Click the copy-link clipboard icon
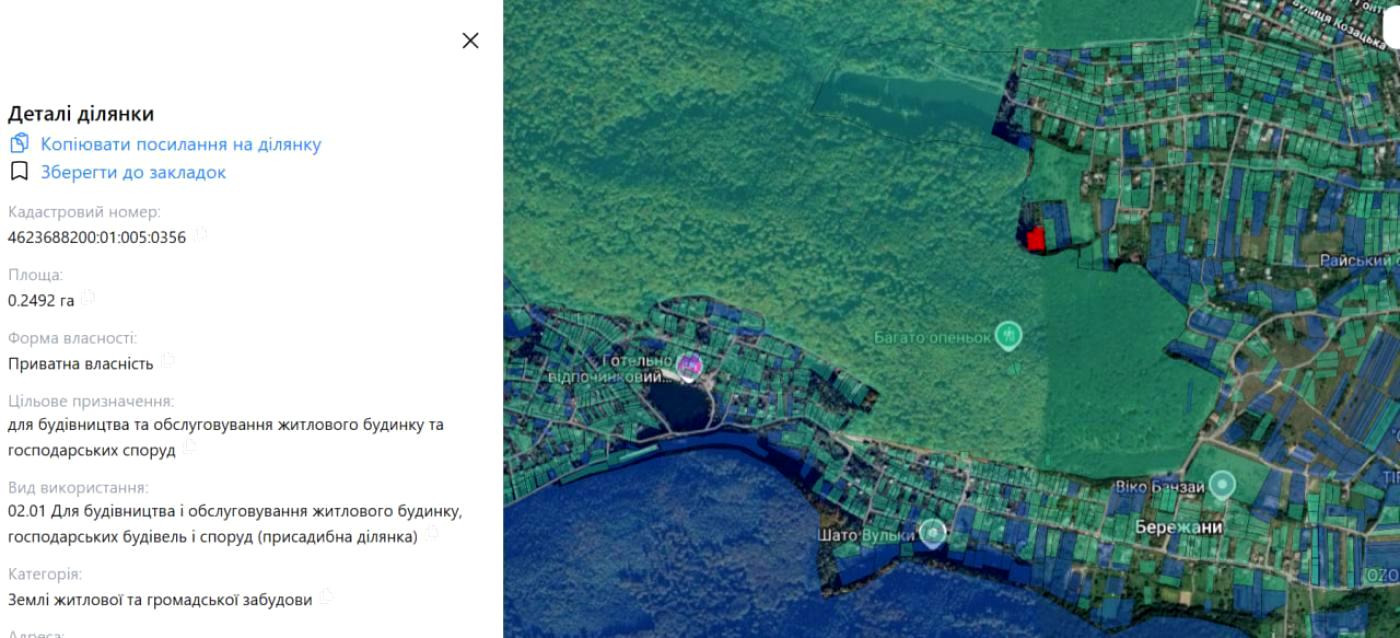The width and height of the screenshot is (1400, 638). [x=19, y=143]
